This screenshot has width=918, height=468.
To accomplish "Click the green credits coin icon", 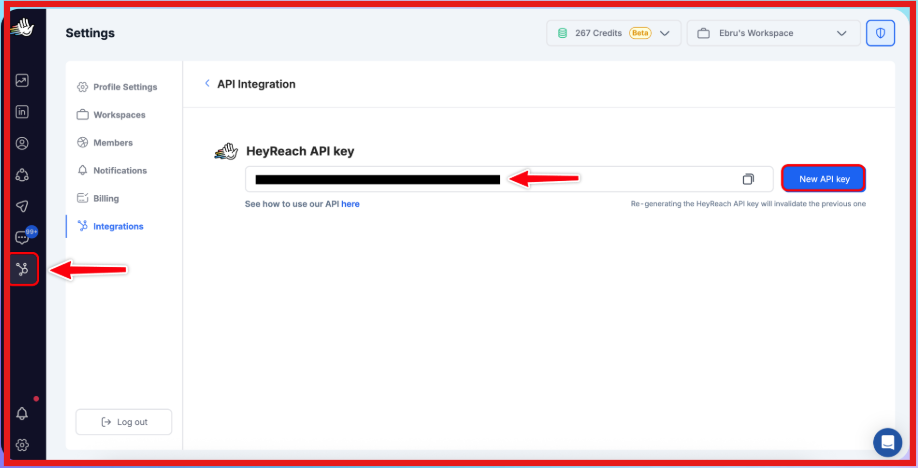I will 562,33.
